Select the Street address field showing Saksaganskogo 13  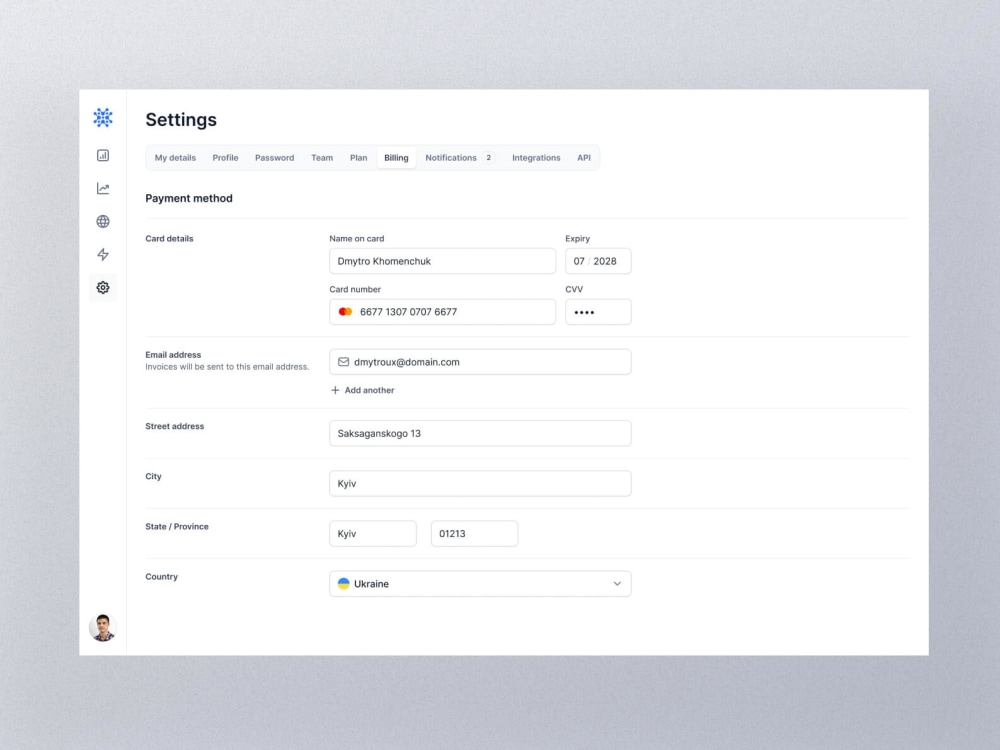[480, 433]
